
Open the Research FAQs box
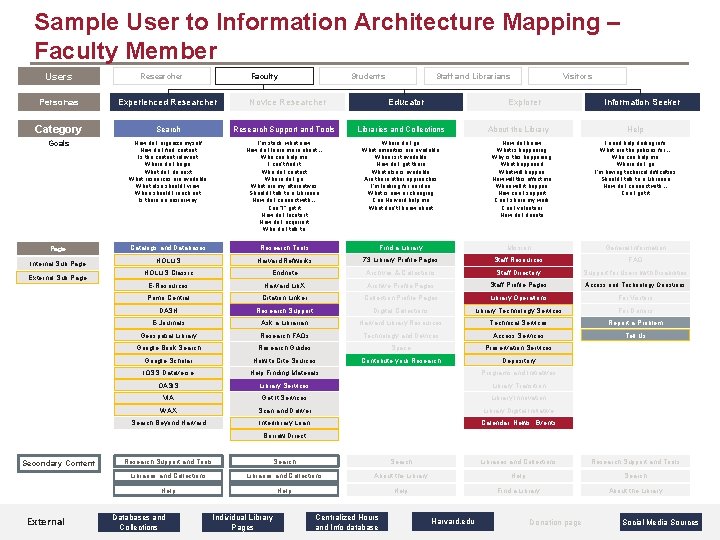click(284, 335)
